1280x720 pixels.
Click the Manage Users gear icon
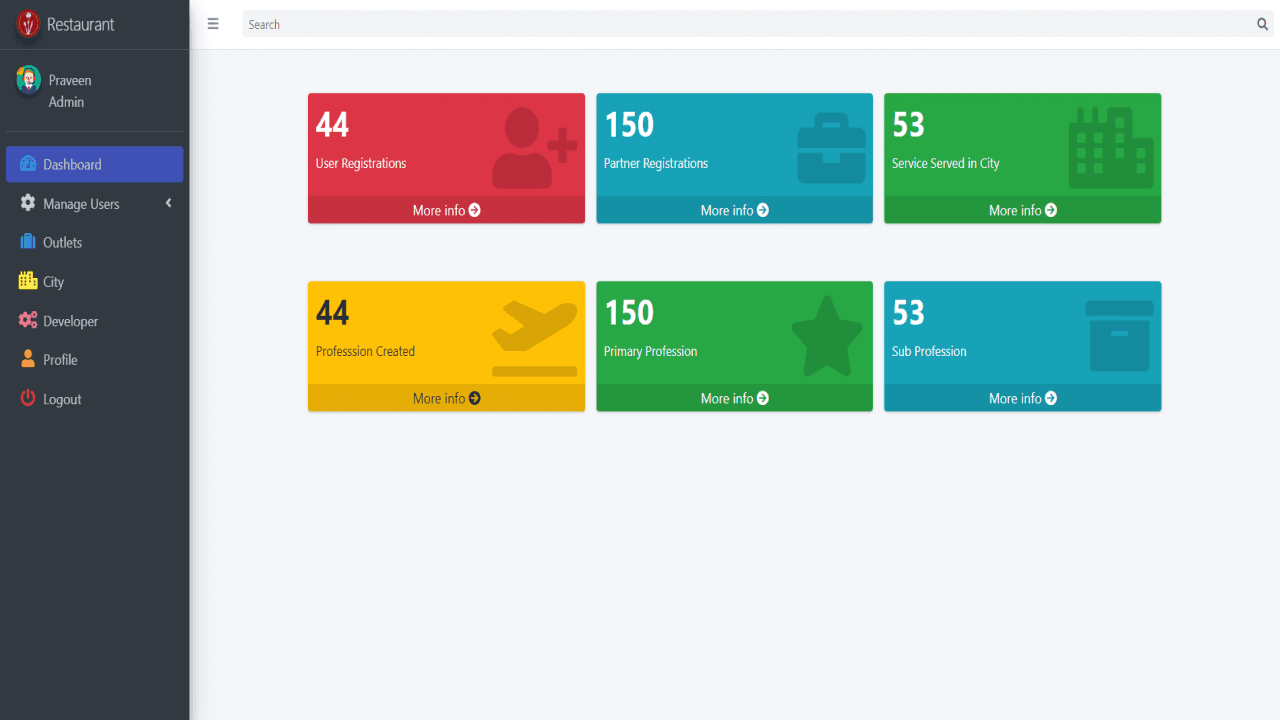pos(28,203)
